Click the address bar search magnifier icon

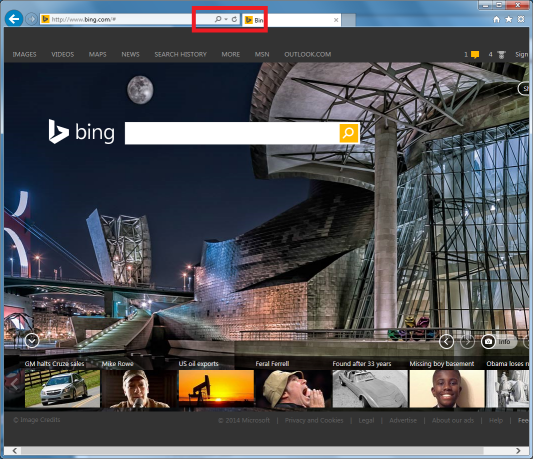[x=218, y=19]
